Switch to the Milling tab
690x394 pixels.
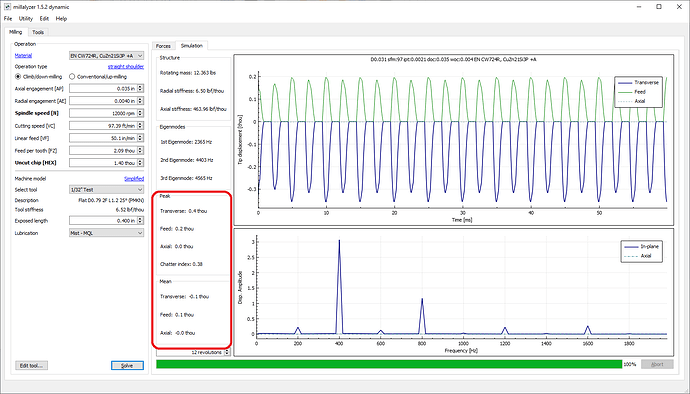16,32
